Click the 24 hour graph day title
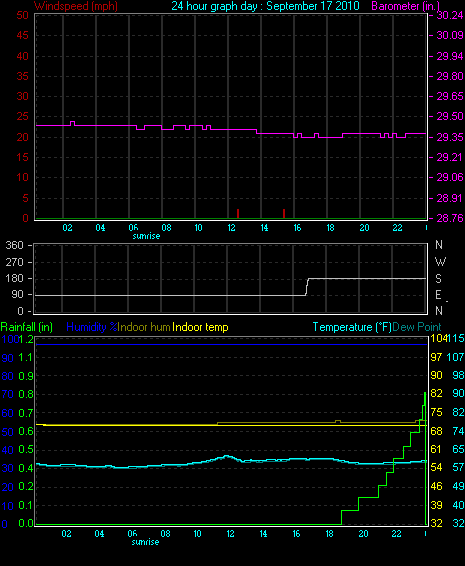This screenshot has width=465, height=566. point(265,6)
